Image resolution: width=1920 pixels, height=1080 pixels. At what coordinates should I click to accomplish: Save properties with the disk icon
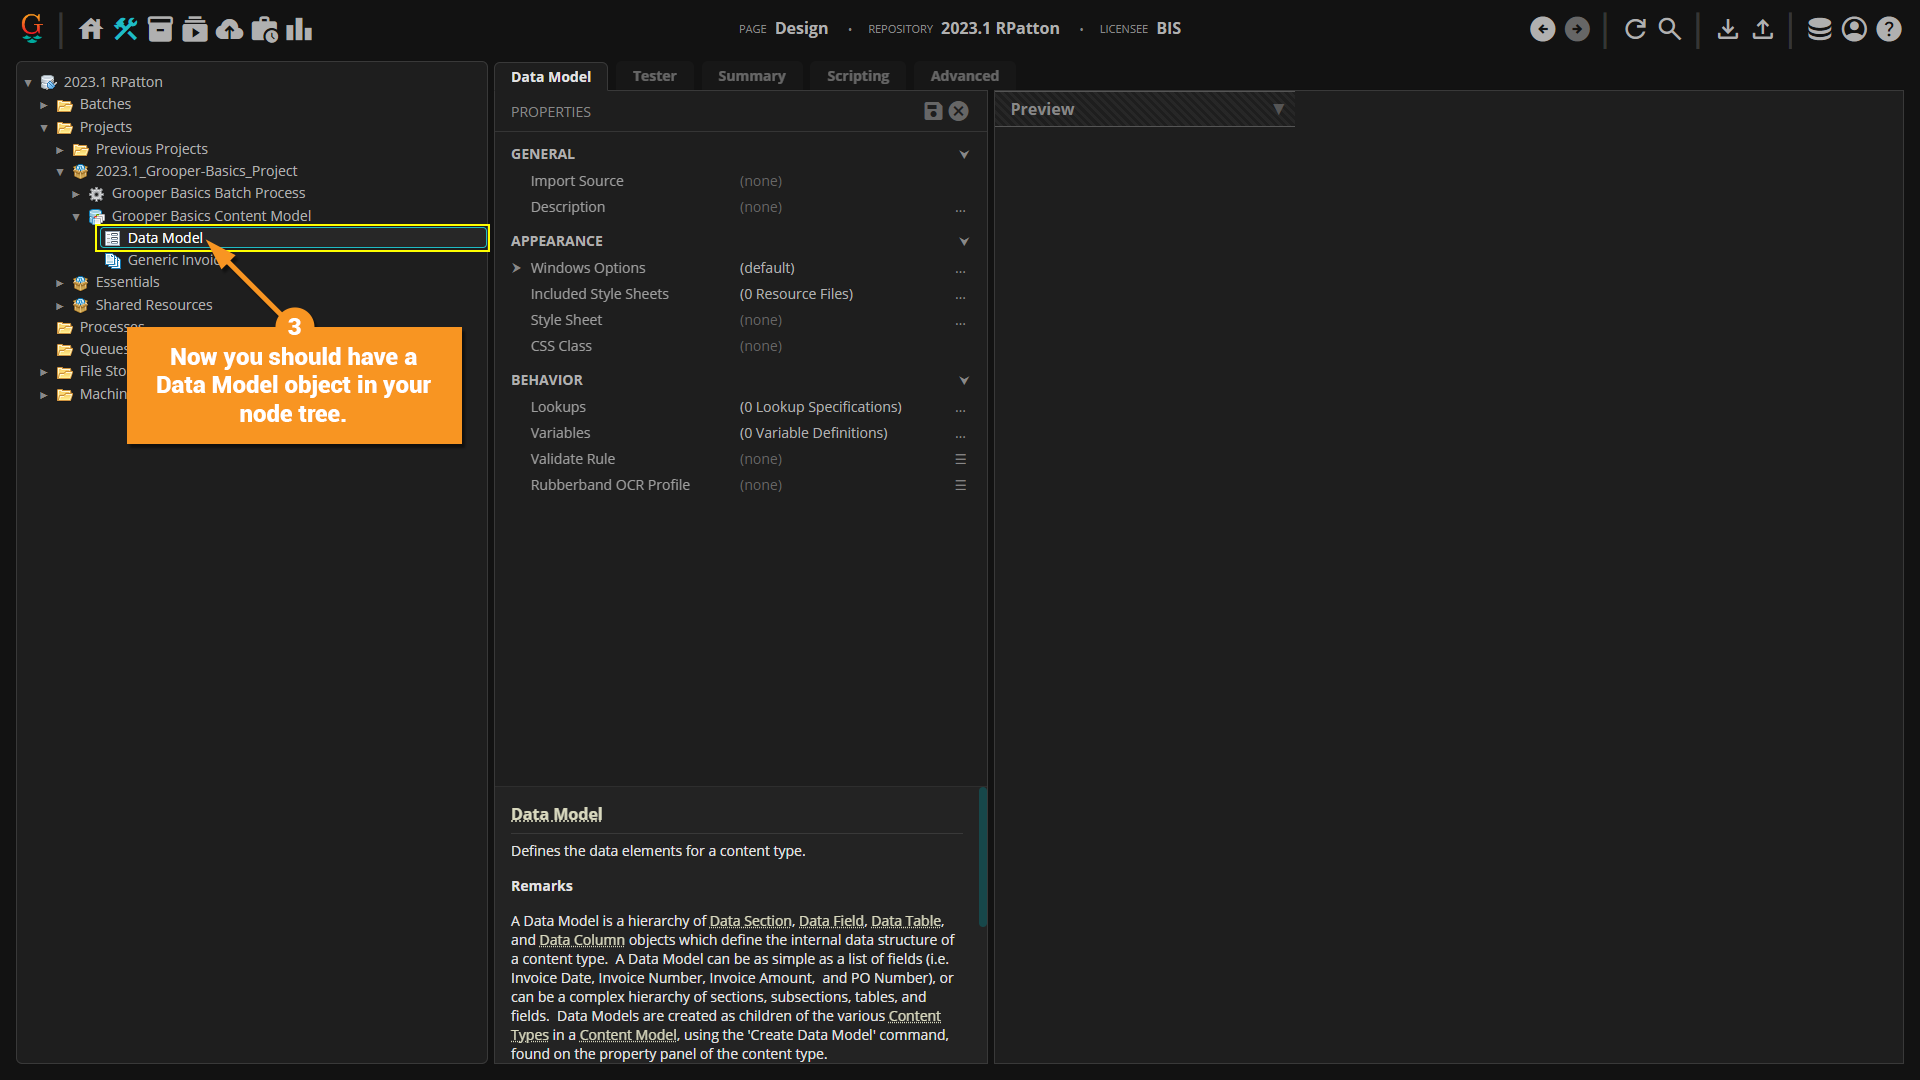tap(932, 111)
